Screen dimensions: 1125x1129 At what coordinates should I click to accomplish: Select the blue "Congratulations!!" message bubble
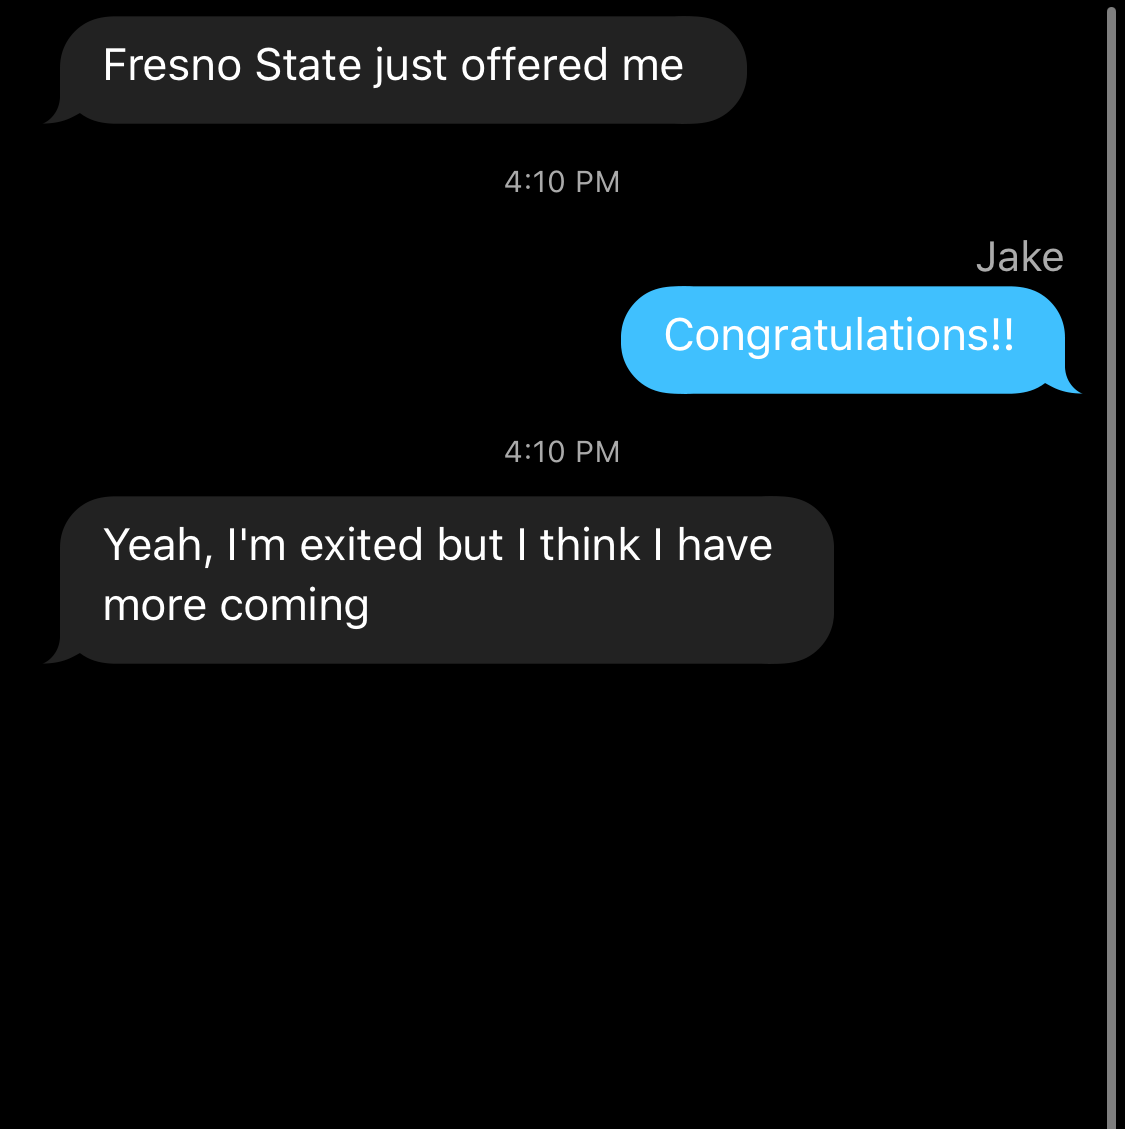click(842, 340)
